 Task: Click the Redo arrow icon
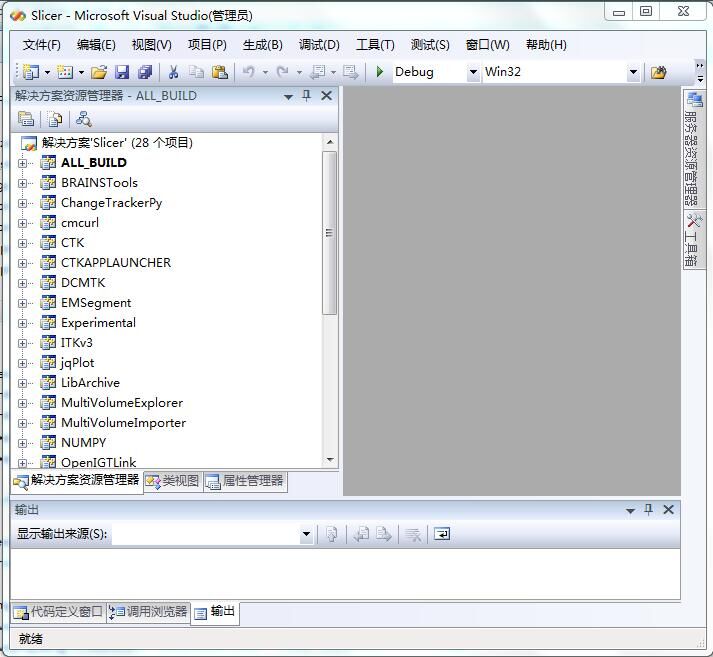282,72
